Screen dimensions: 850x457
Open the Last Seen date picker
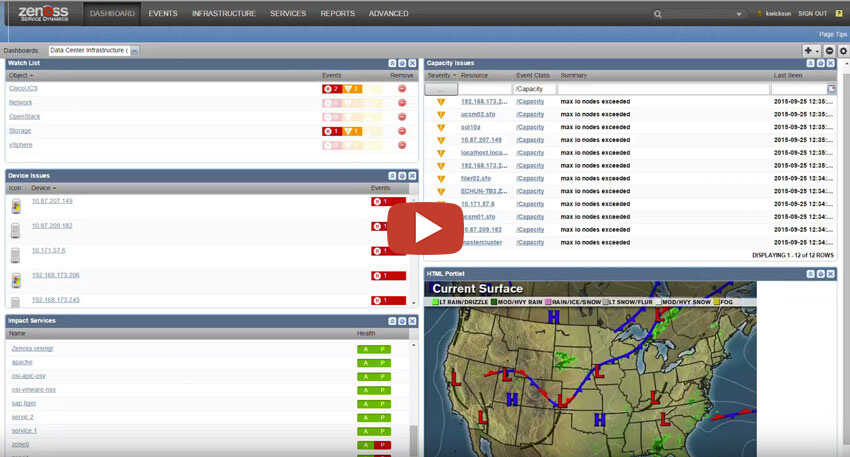[x=831, y=89]
